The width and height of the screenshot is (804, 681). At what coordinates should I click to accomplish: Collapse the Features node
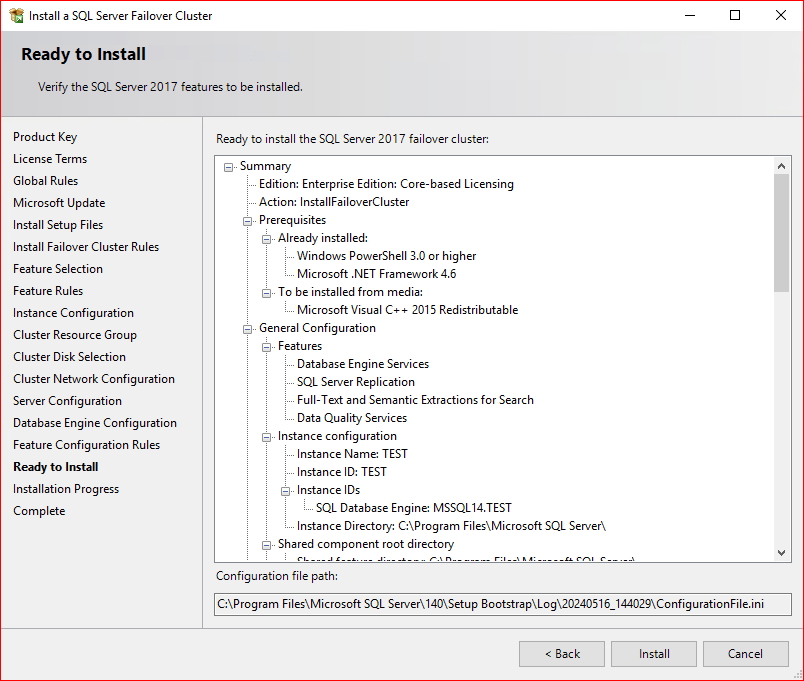point(266,347)
